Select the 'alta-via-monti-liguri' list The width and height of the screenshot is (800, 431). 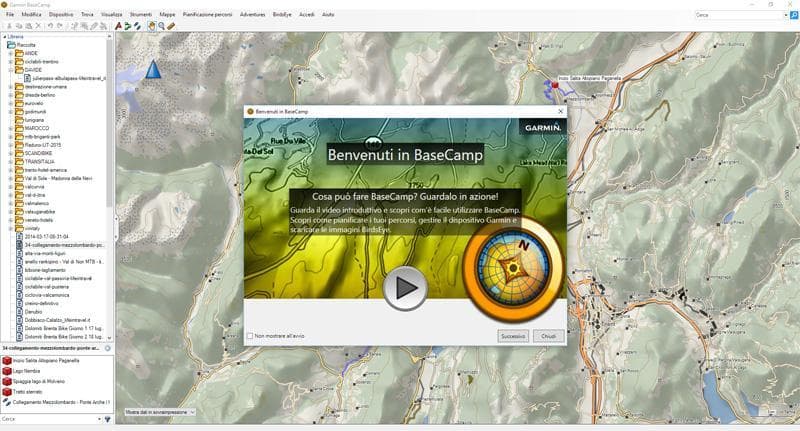[x=43, y=253]
